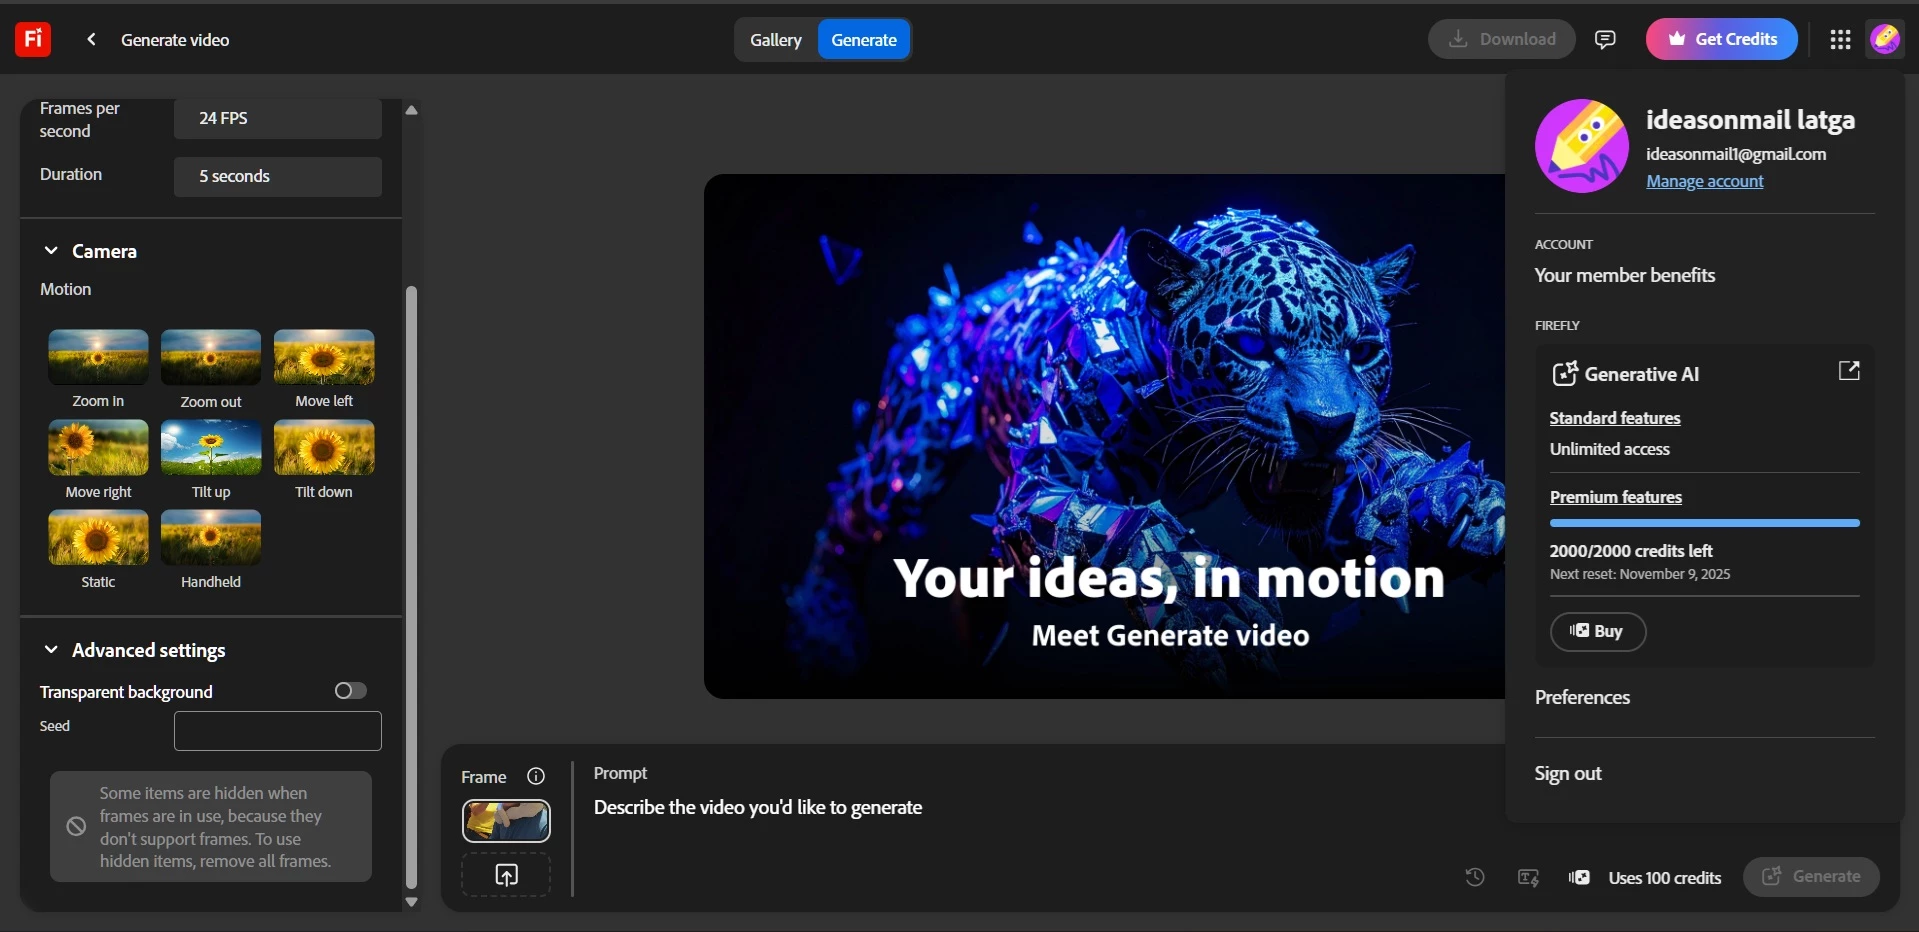Screen dimensions: 1919x932
Task: Click the 'Uses 100 credits' text
Action: [1665, 878]
